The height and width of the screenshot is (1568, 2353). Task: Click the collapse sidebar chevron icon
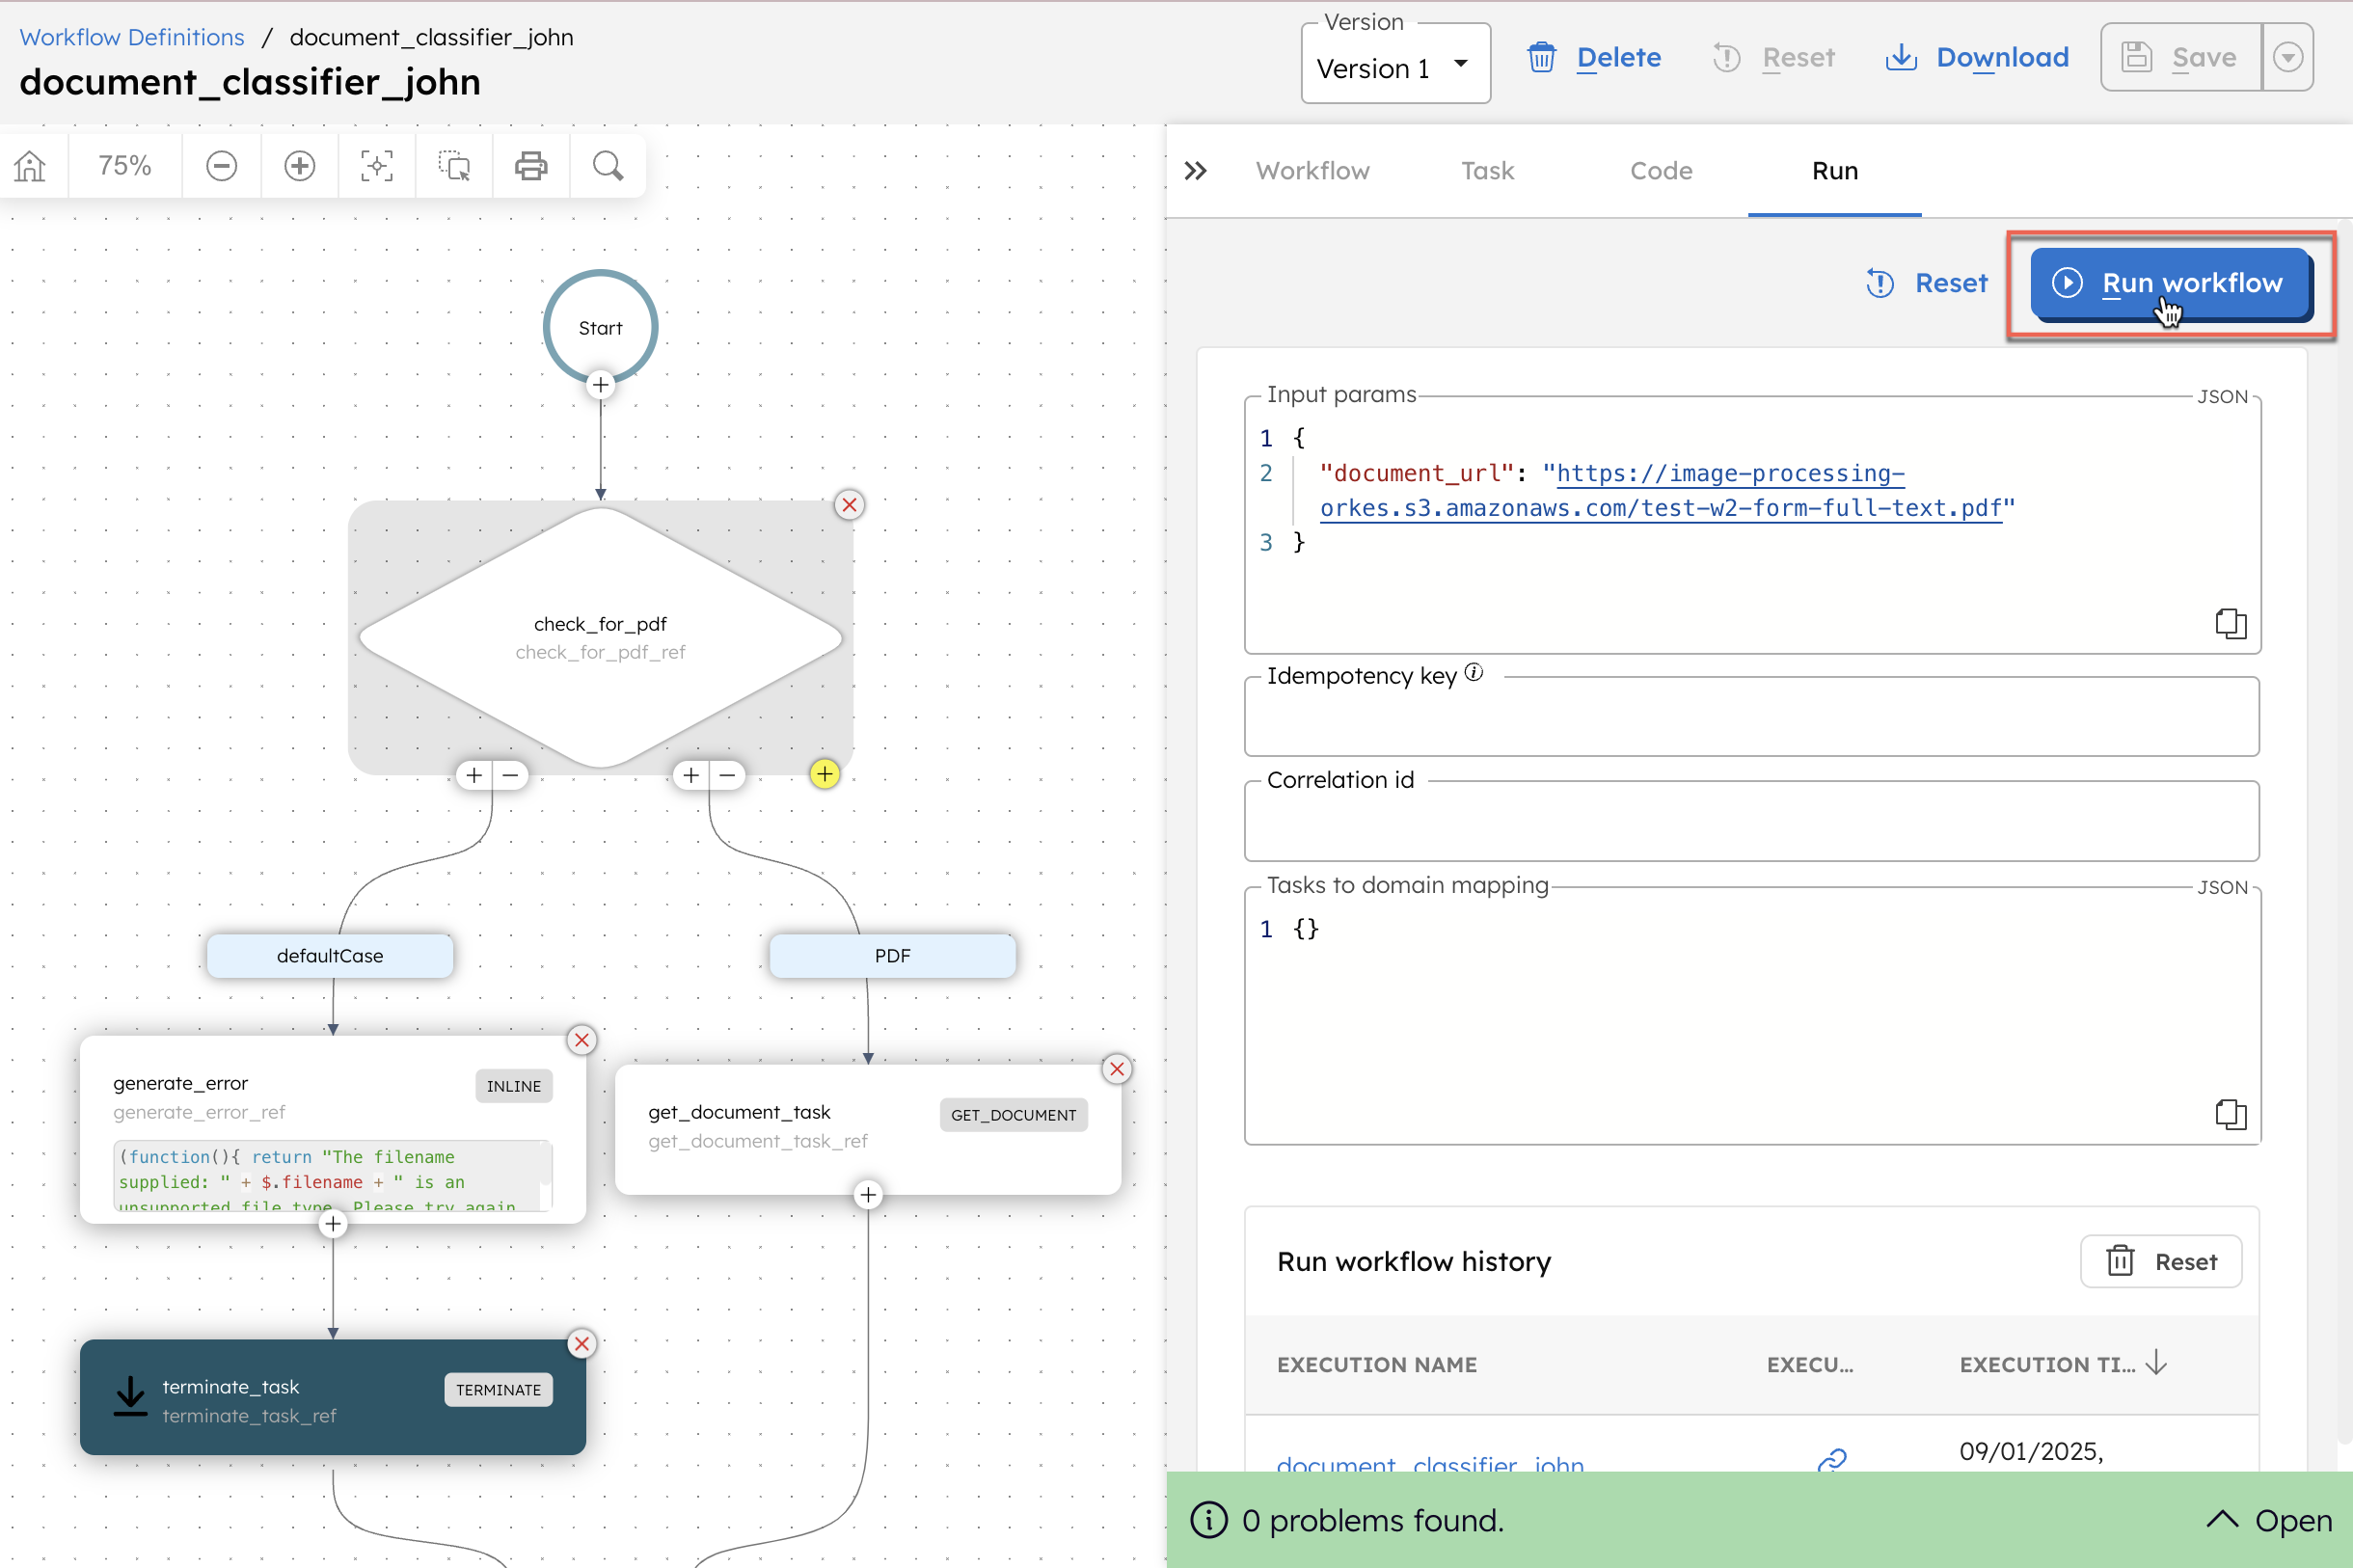pyautogui.click(x=1197, y=170)
